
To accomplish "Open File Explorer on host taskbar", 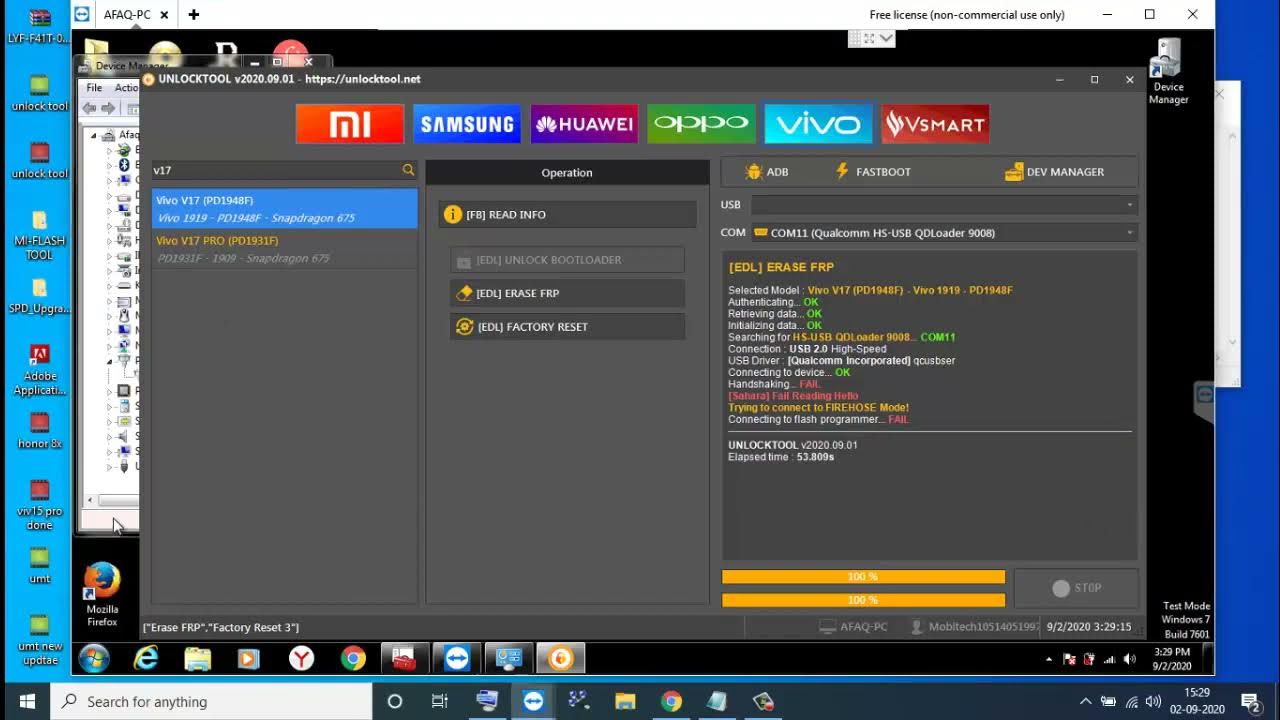I will tap(625, 701).
